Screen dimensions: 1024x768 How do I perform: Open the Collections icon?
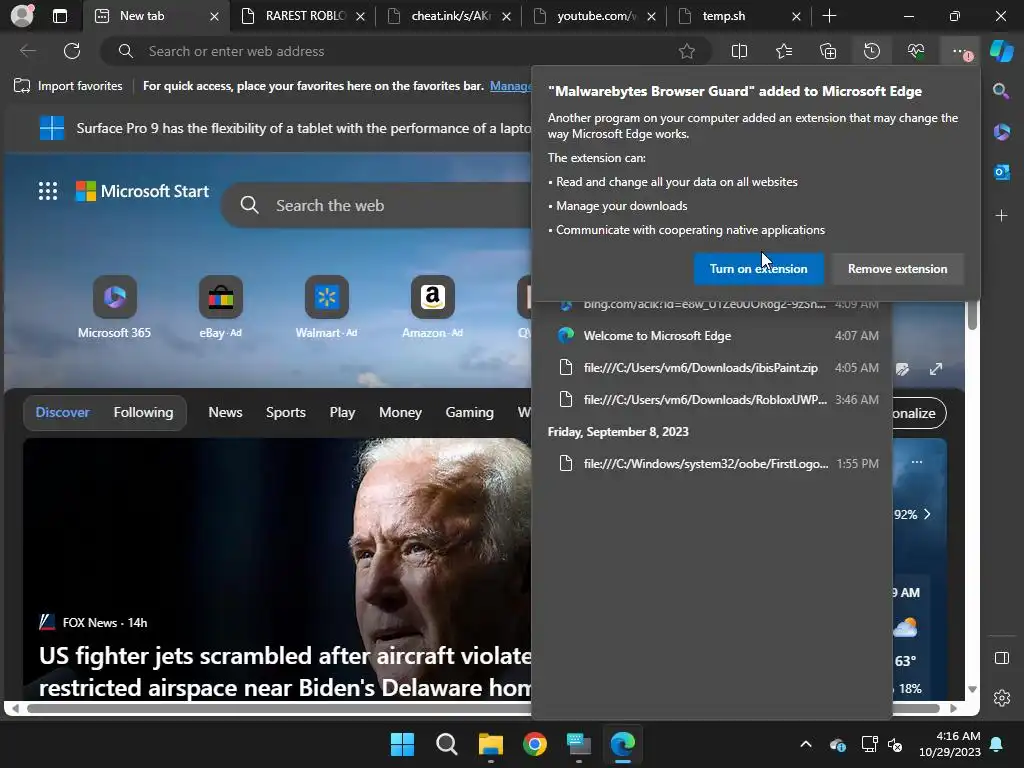[828, 51]
